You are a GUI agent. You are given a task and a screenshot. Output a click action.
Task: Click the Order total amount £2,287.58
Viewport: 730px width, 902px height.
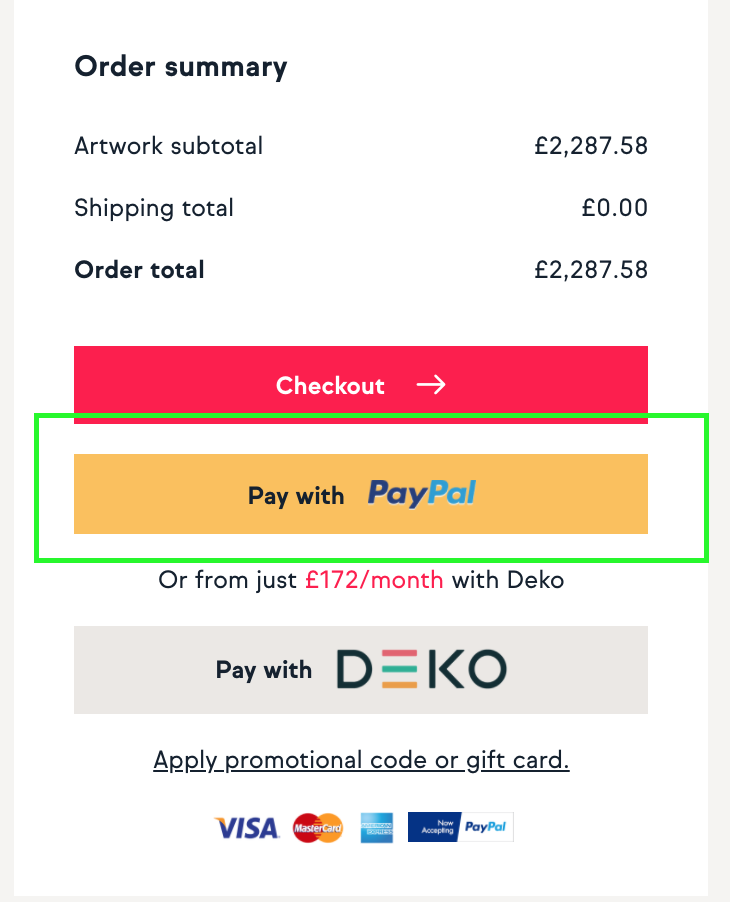591,270
